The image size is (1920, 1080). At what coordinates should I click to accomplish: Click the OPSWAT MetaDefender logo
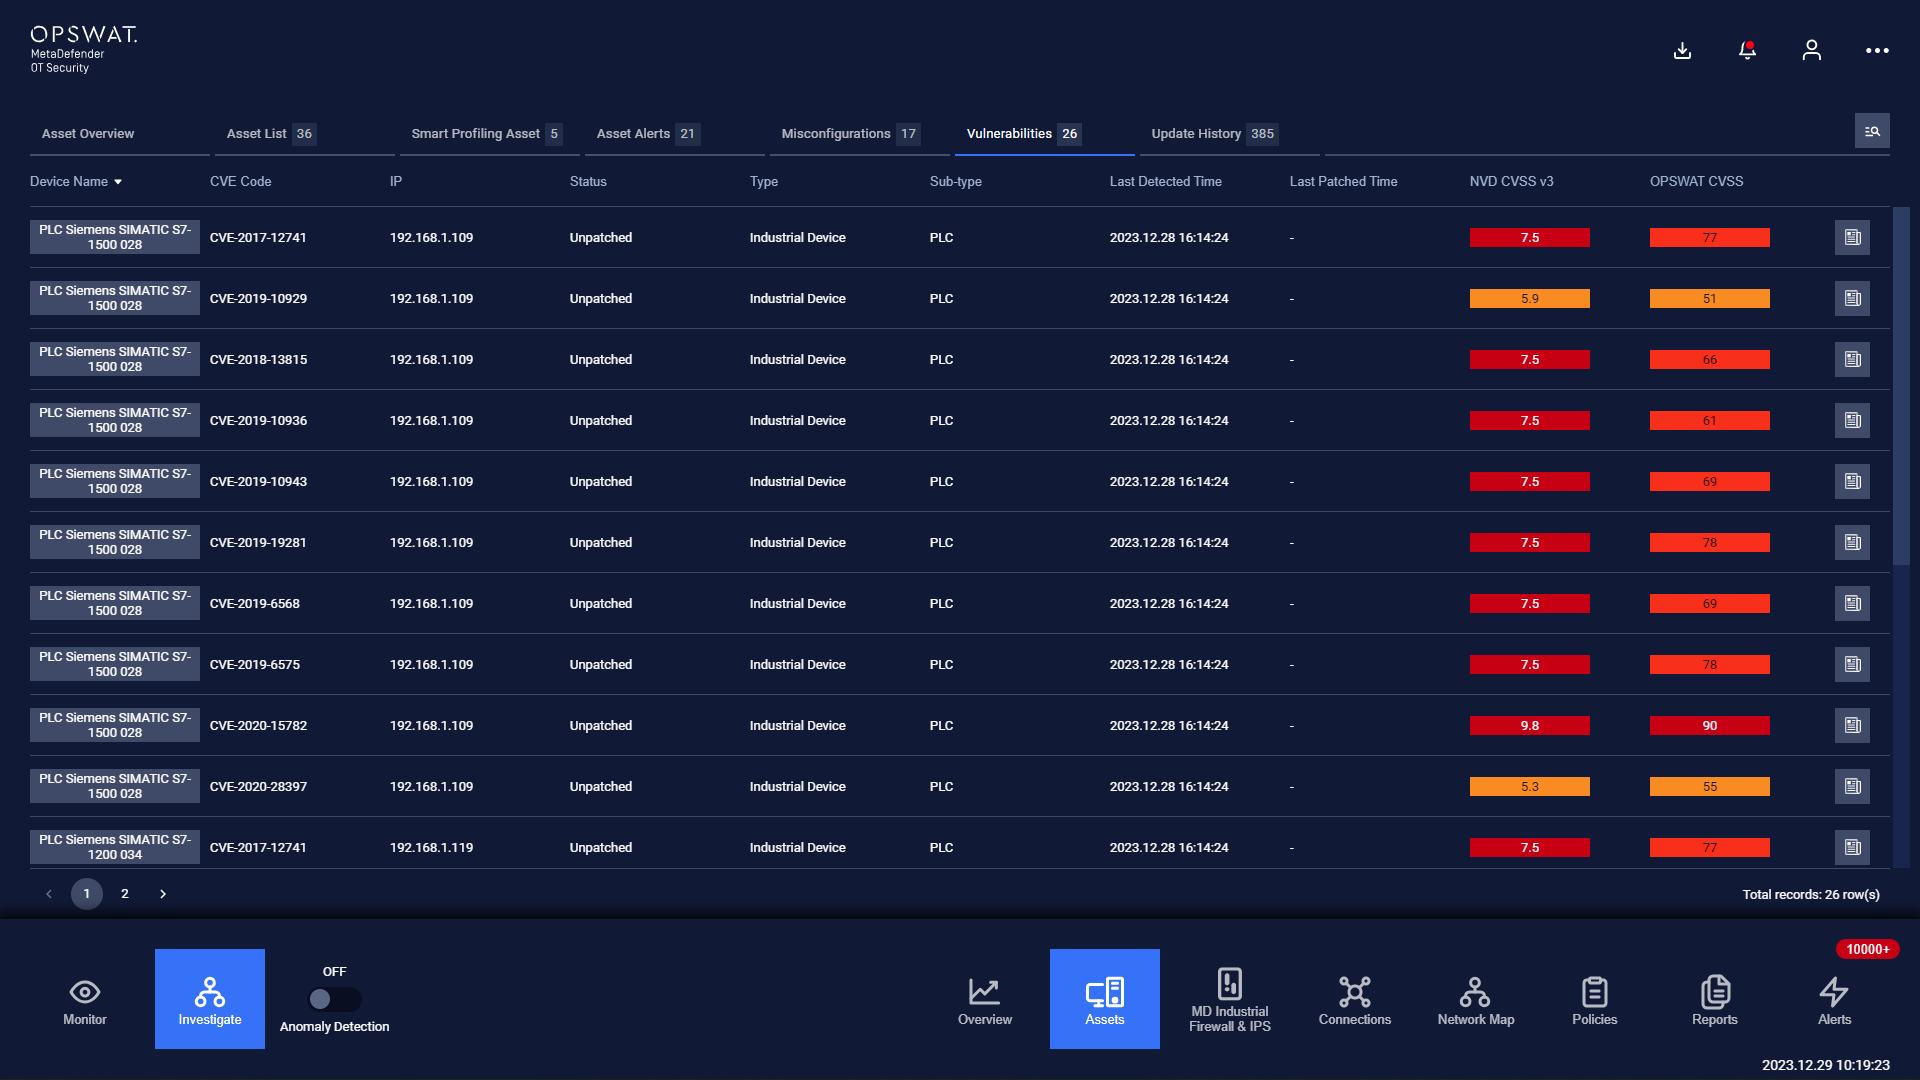[83, 49]
